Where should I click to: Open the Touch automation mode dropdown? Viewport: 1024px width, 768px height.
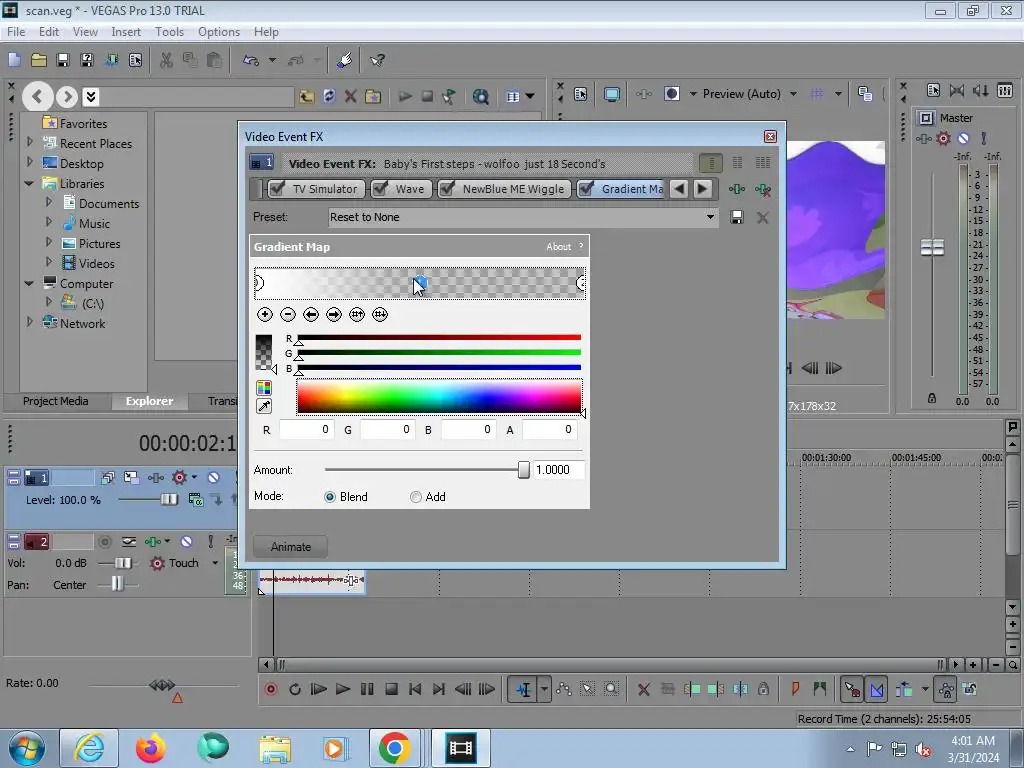(215, 563)
